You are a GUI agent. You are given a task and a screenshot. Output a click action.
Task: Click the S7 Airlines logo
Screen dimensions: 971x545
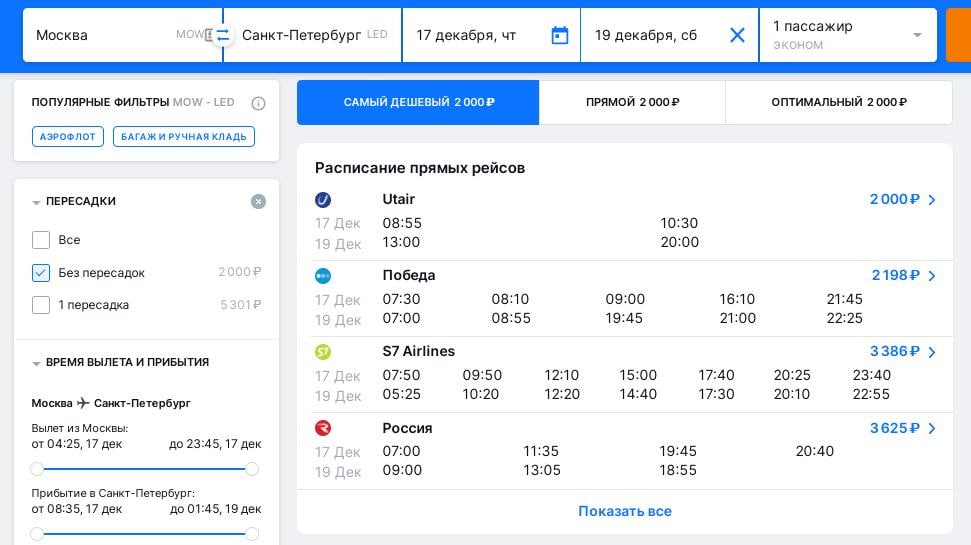323,352
